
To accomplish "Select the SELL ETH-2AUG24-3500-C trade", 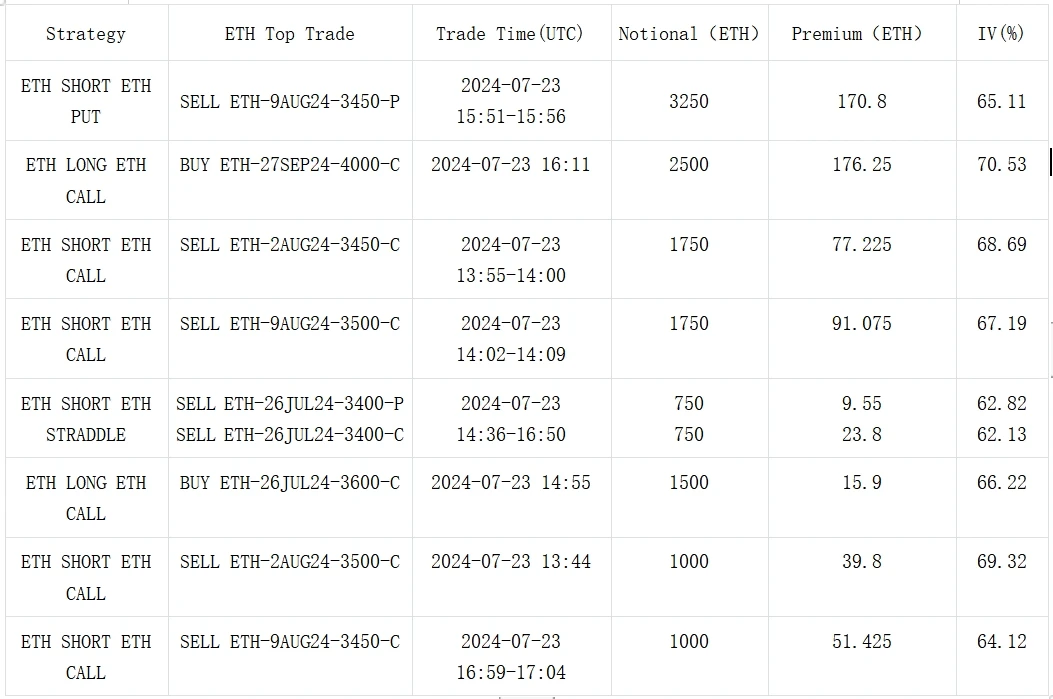I will pyautogui.click(x=290, y=562).
